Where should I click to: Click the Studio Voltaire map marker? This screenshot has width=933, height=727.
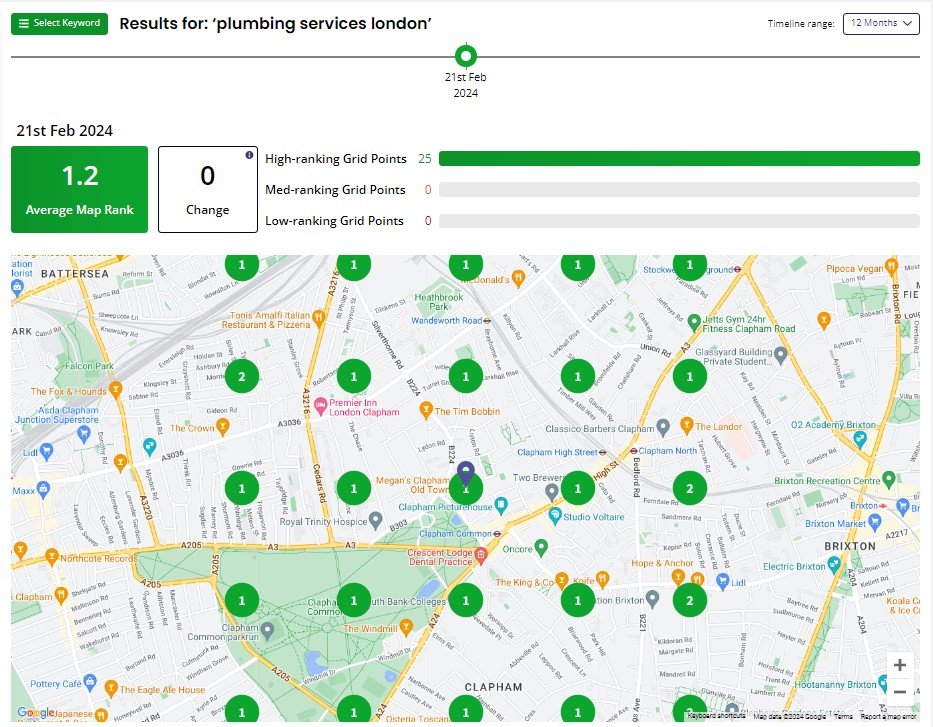pos(555,516)
